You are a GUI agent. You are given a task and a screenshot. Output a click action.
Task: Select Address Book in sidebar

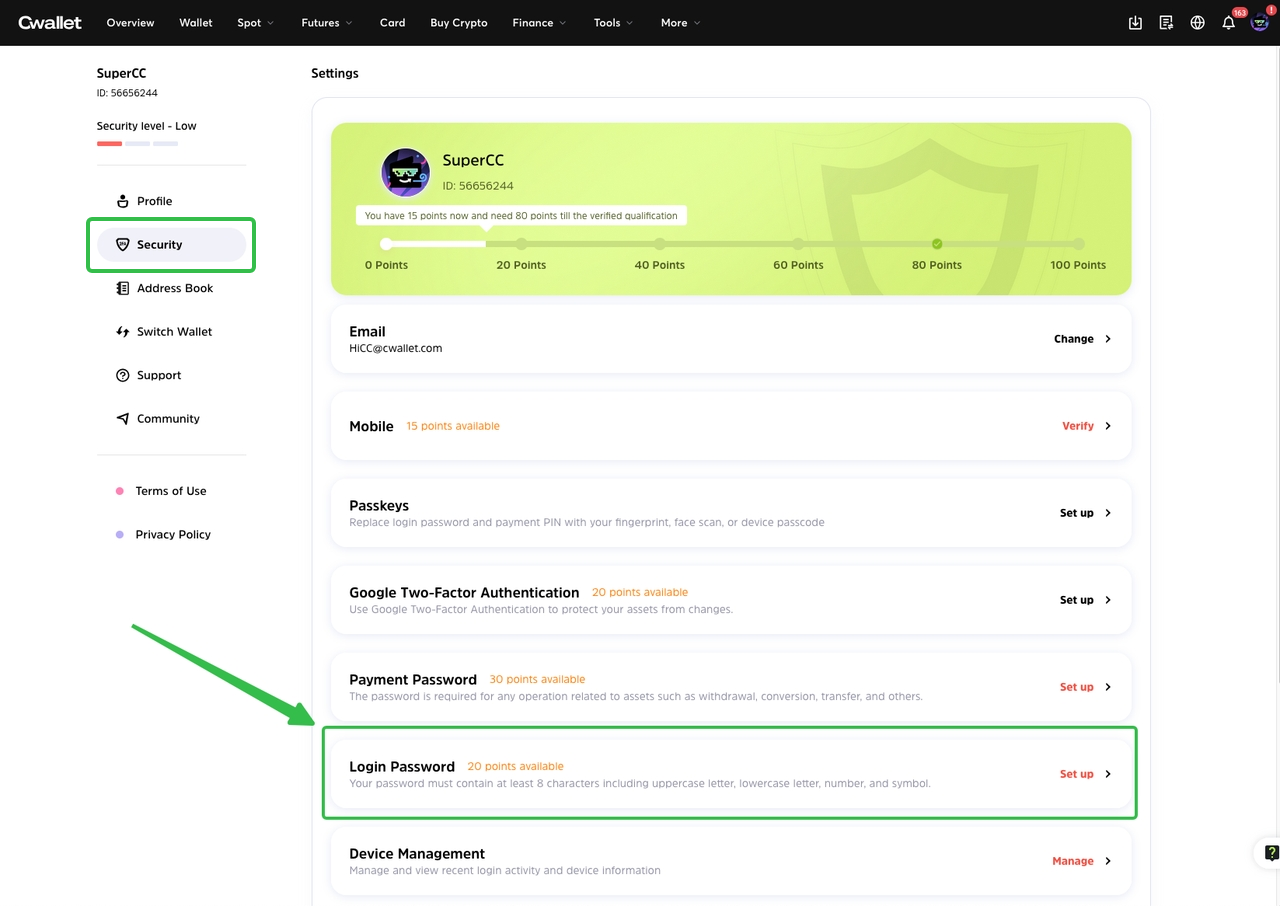click(x=174, y=288)
